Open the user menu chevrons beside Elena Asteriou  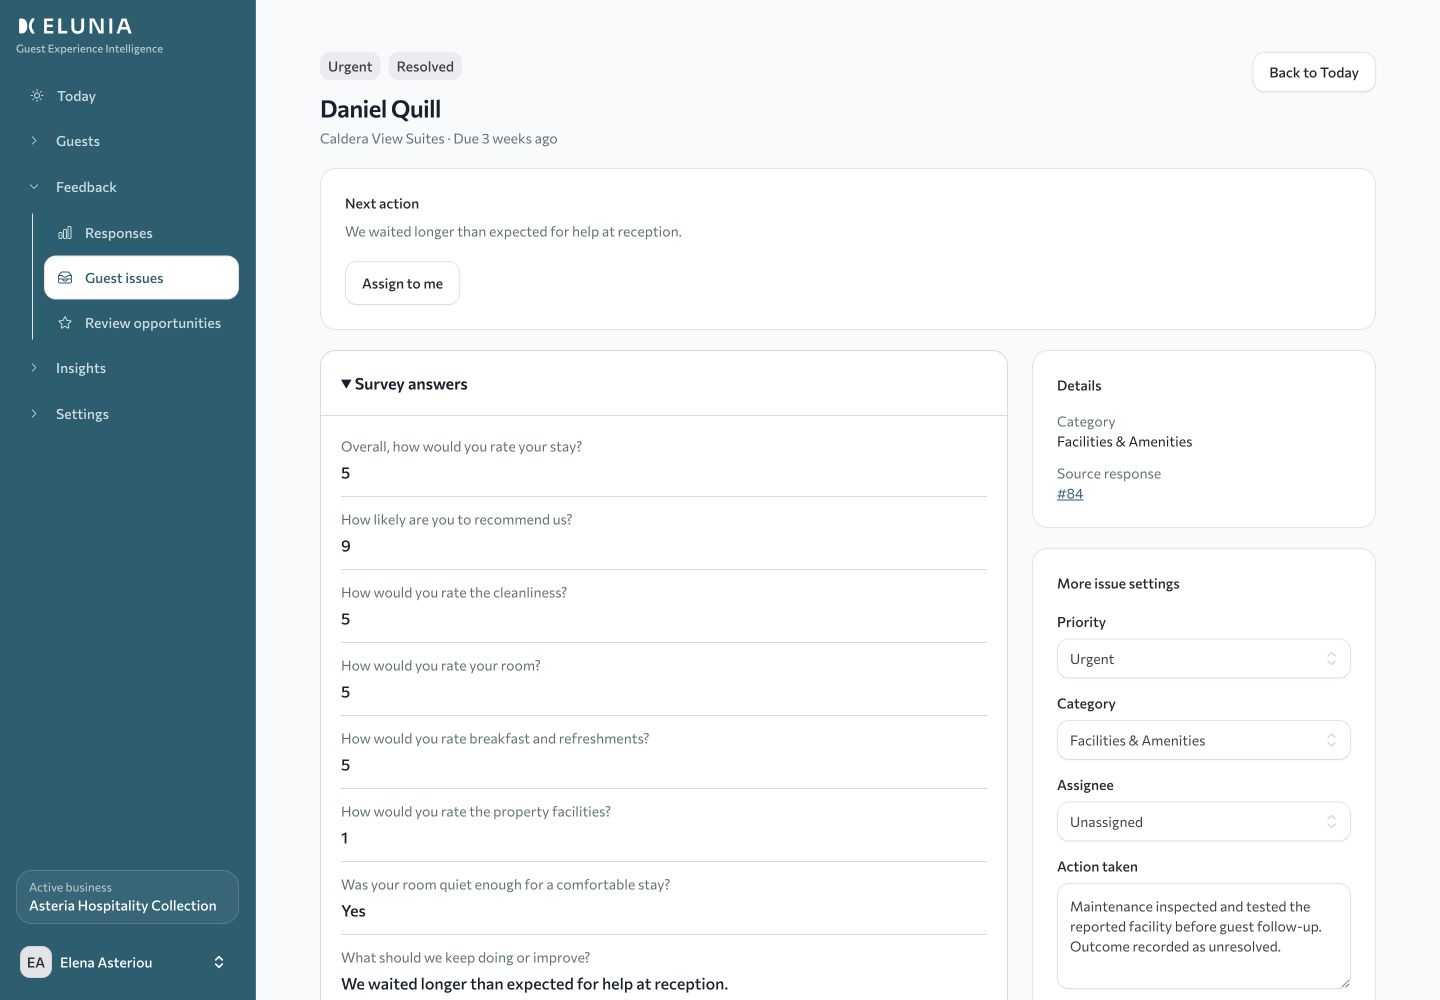click(219, 962)
